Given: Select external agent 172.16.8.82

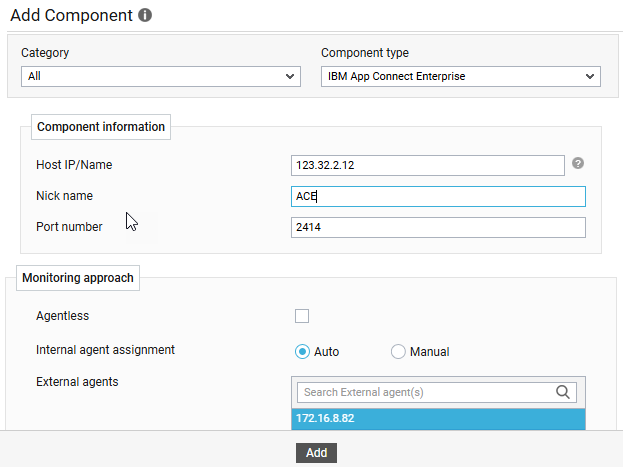Looking at the screenshot, I should point(438,419).
